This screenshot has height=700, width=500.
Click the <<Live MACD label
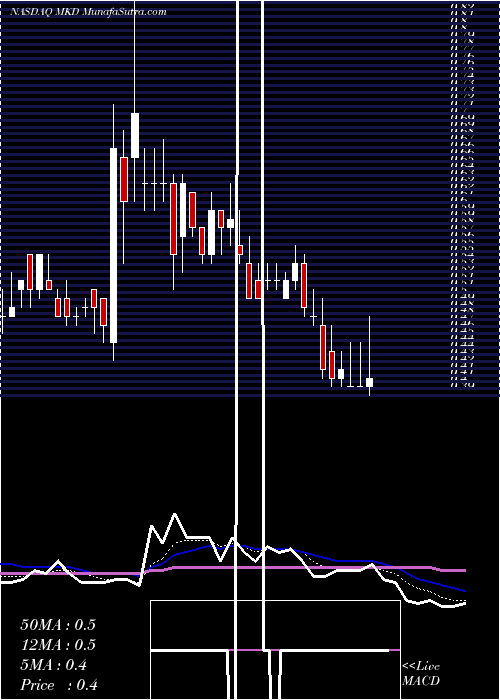pos(421,674)
